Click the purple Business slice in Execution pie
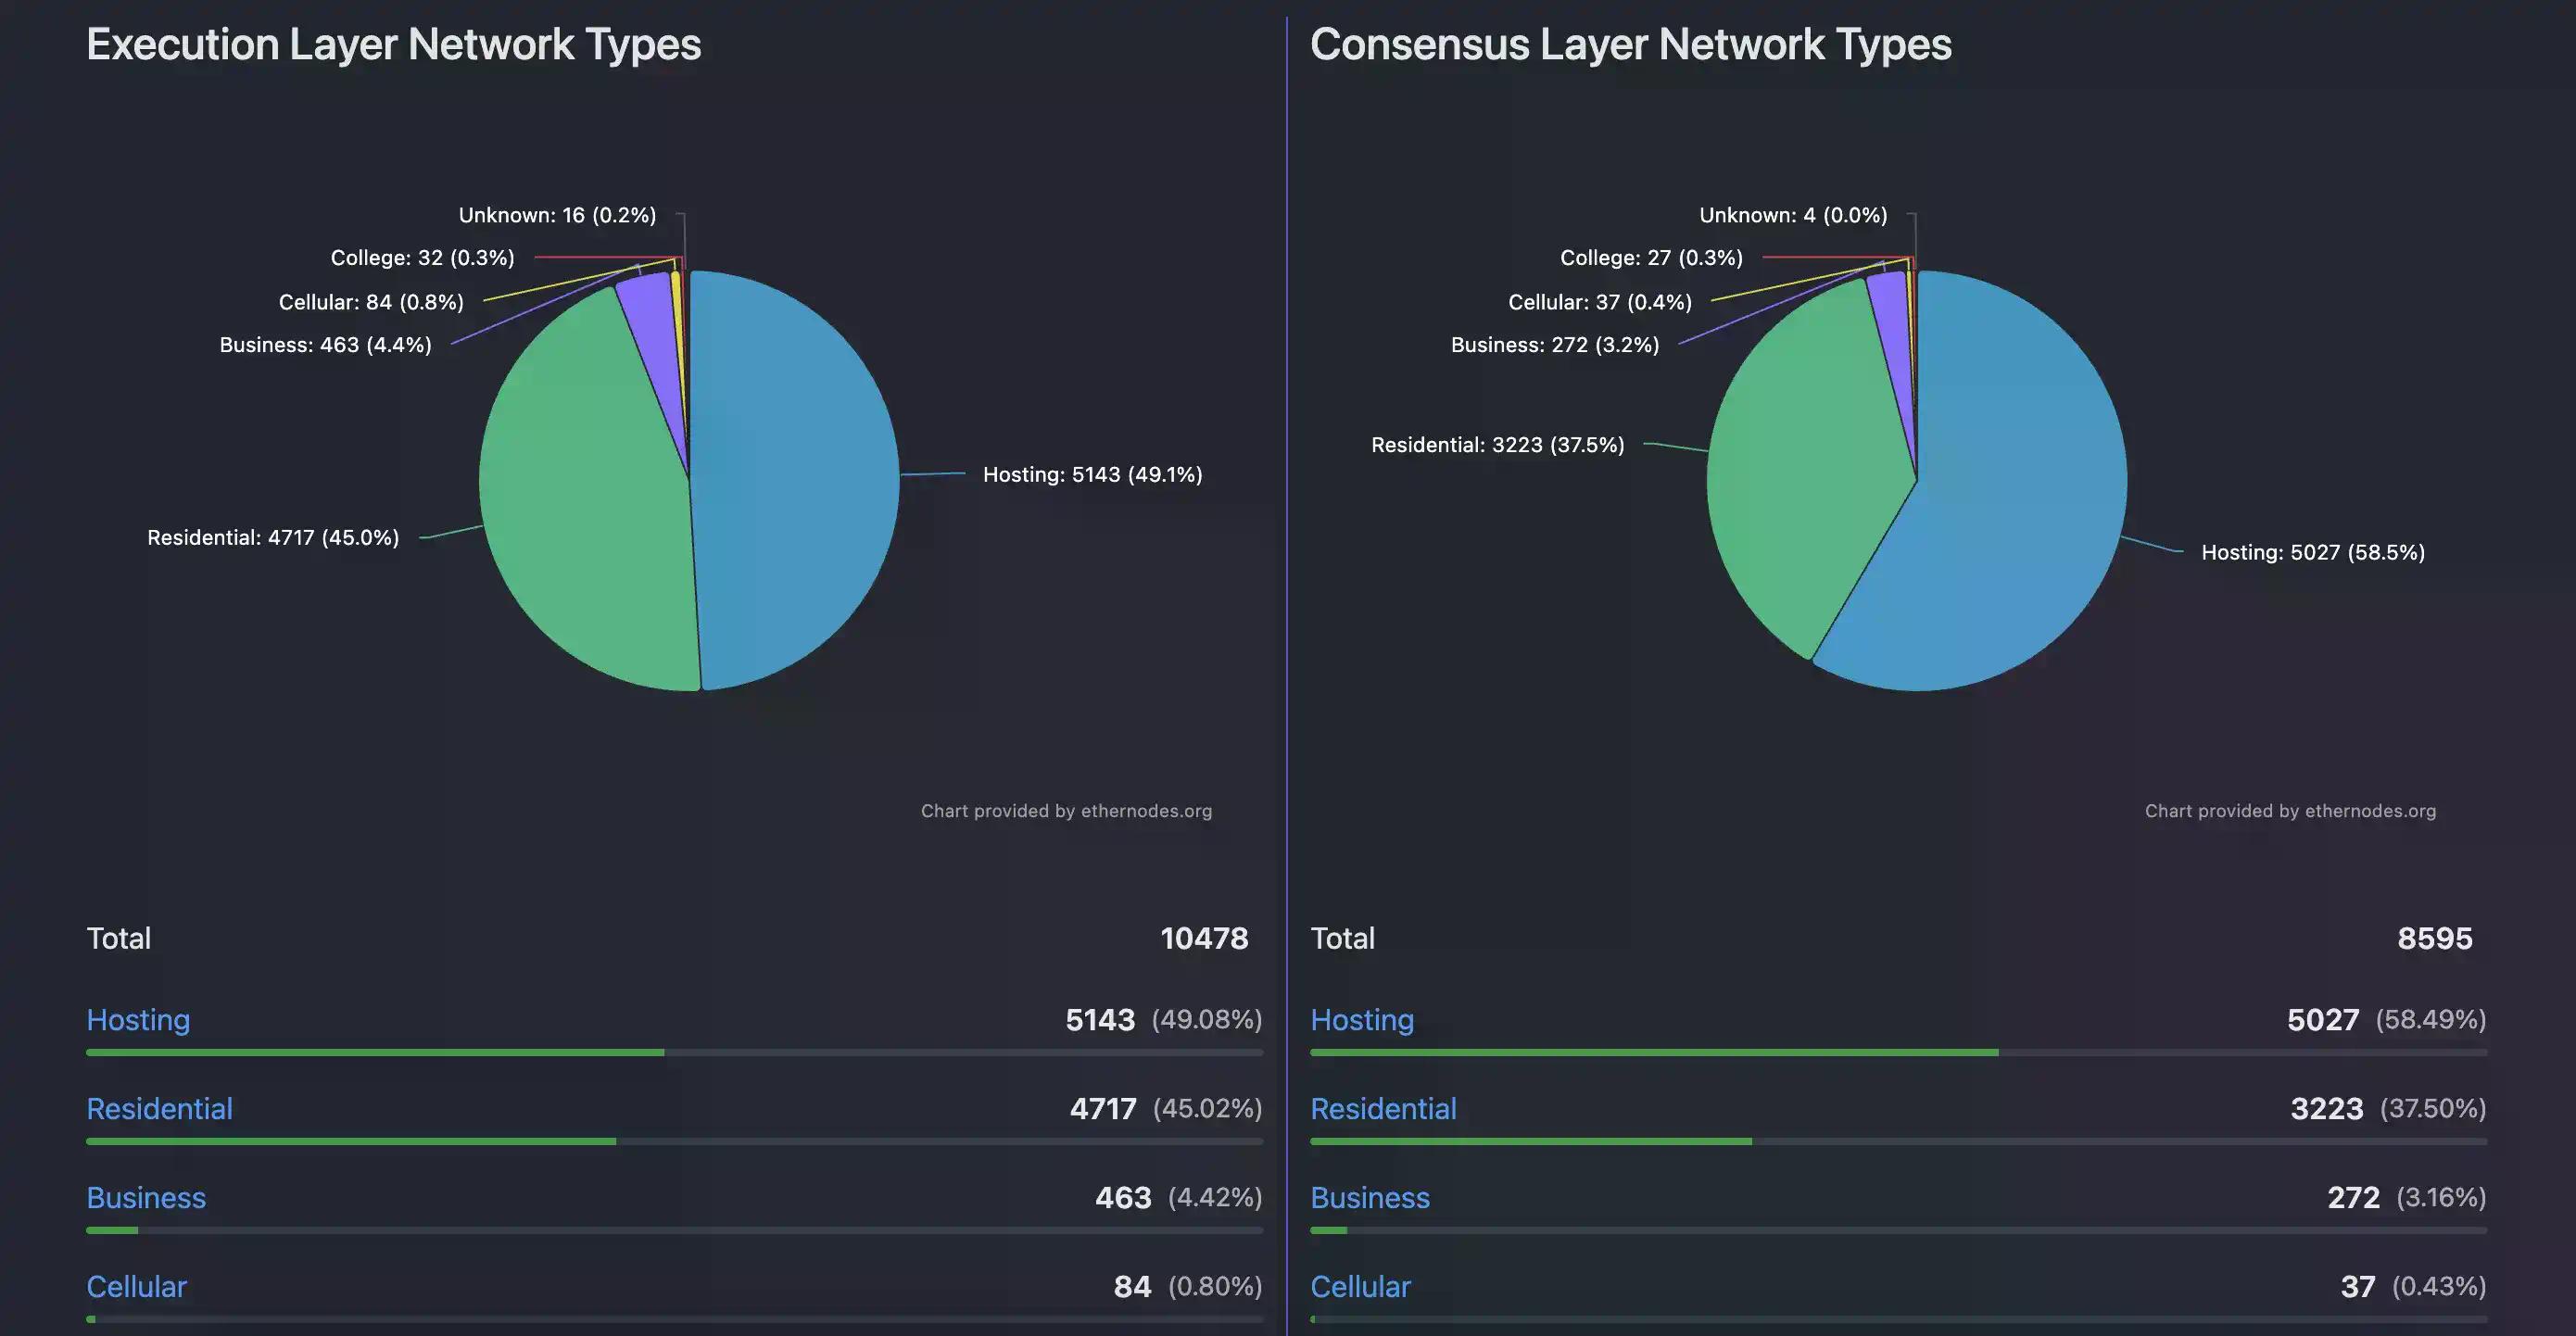The image size is (2576, 1336). coord(650,320)
